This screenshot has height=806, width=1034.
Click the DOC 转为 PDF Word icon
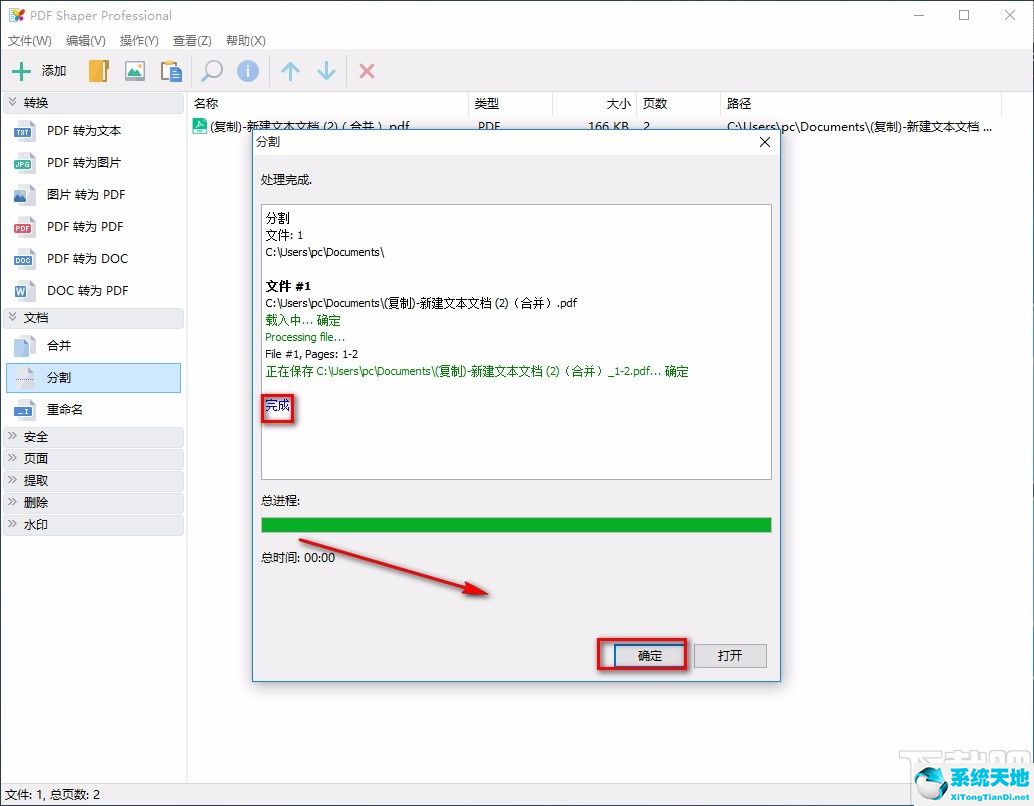point(24,291)
